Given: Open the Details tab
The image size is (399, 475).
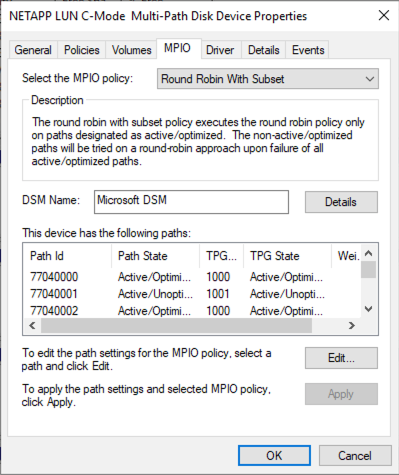Looking at the screenshot, I should click(264, 50).
